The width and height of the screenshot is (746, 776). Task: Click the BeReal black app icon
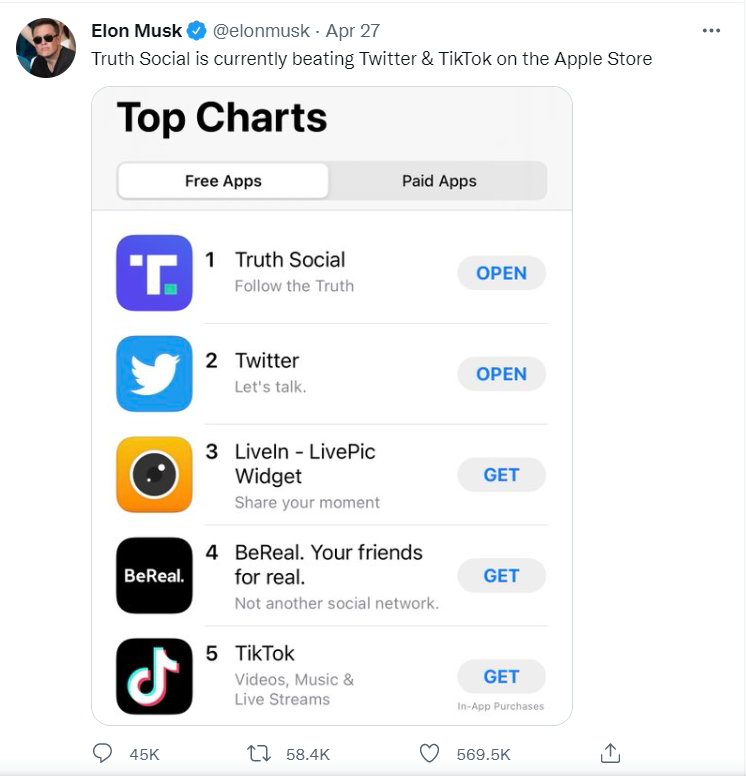tap(154, 576)
